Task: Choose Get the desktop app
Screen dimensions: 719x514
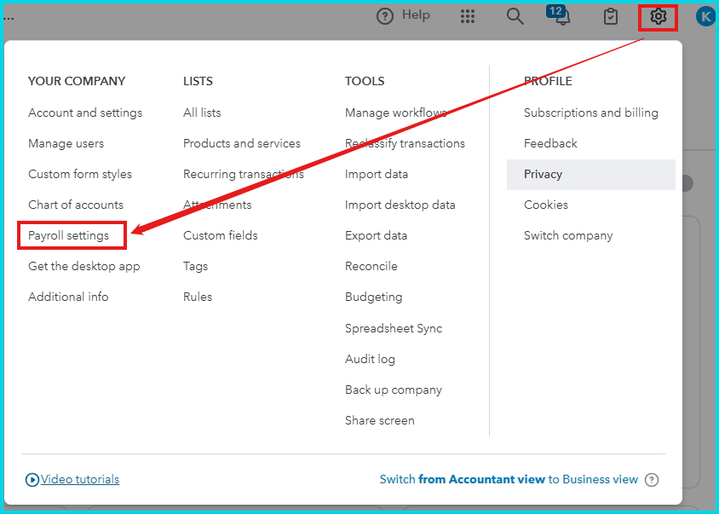Action: tap(84, 266)
